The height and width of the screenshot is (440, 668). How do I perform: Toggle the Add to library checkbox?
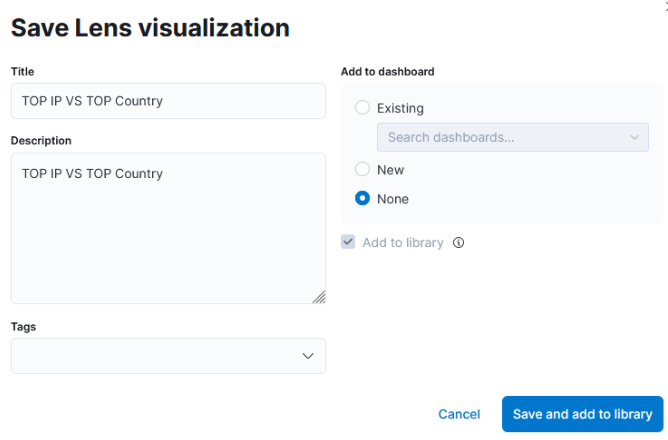point(348,242)
